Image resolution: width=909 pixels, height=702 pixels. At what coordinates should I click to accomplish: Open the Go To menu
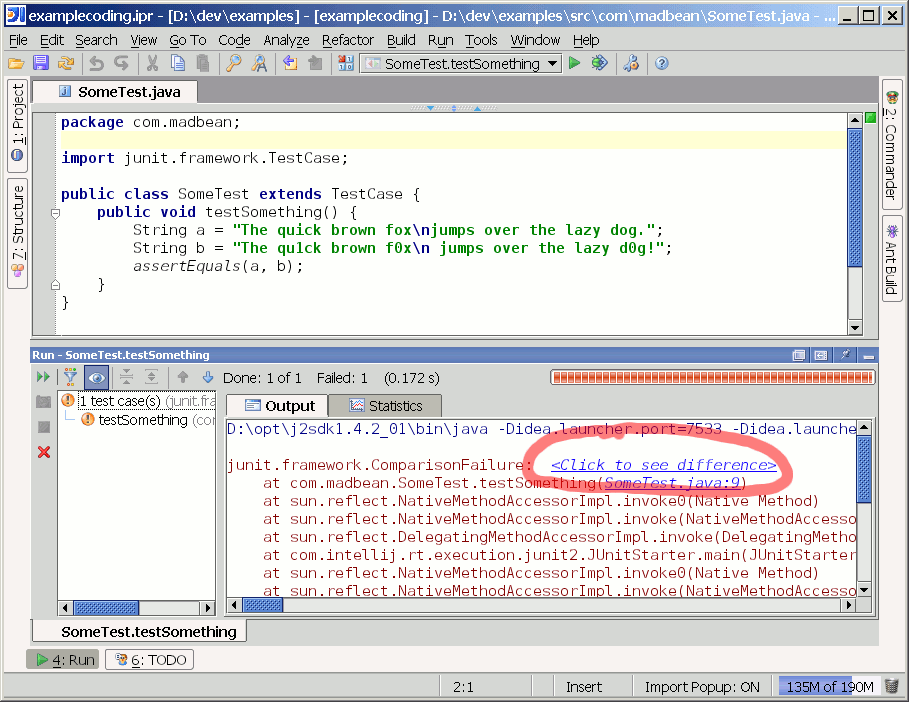(x=188, y=40)
